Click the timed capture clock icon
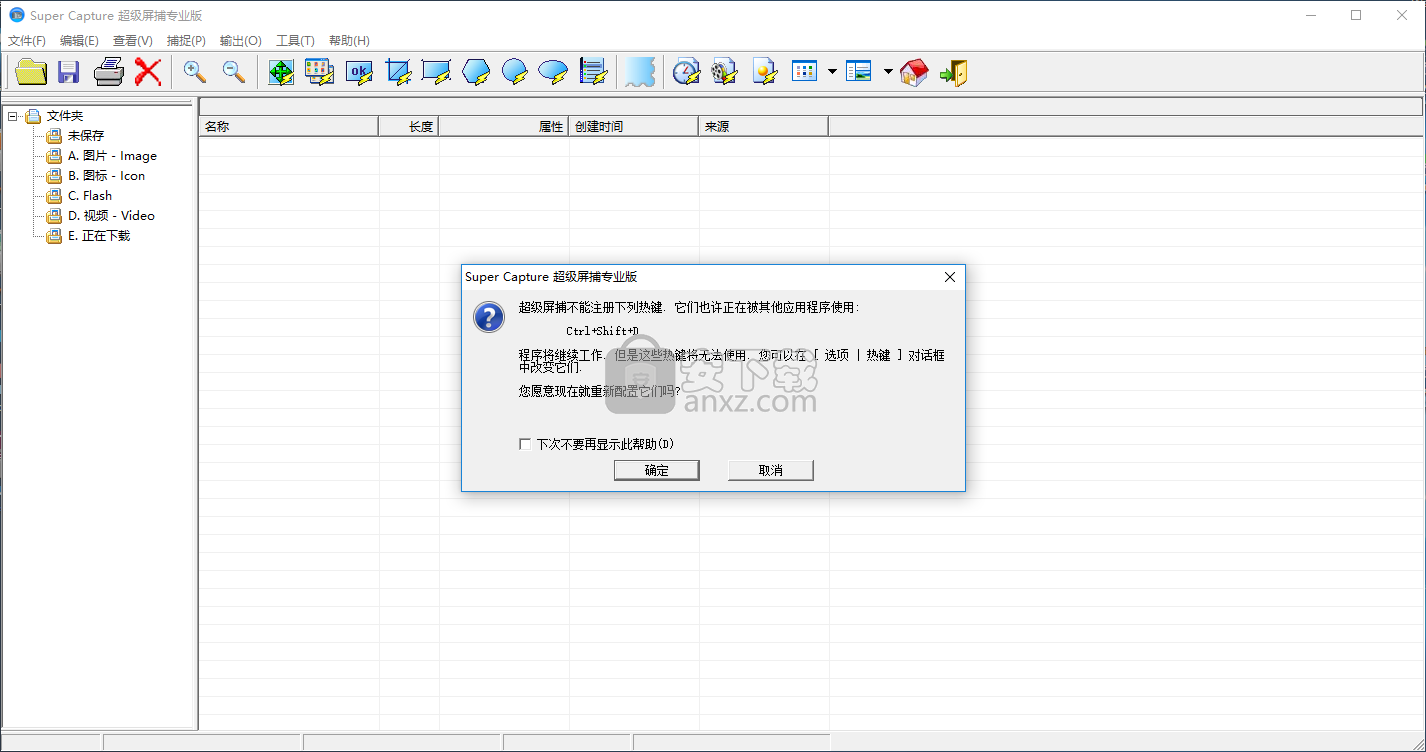 pyautogui.click(x=686, y=72)
